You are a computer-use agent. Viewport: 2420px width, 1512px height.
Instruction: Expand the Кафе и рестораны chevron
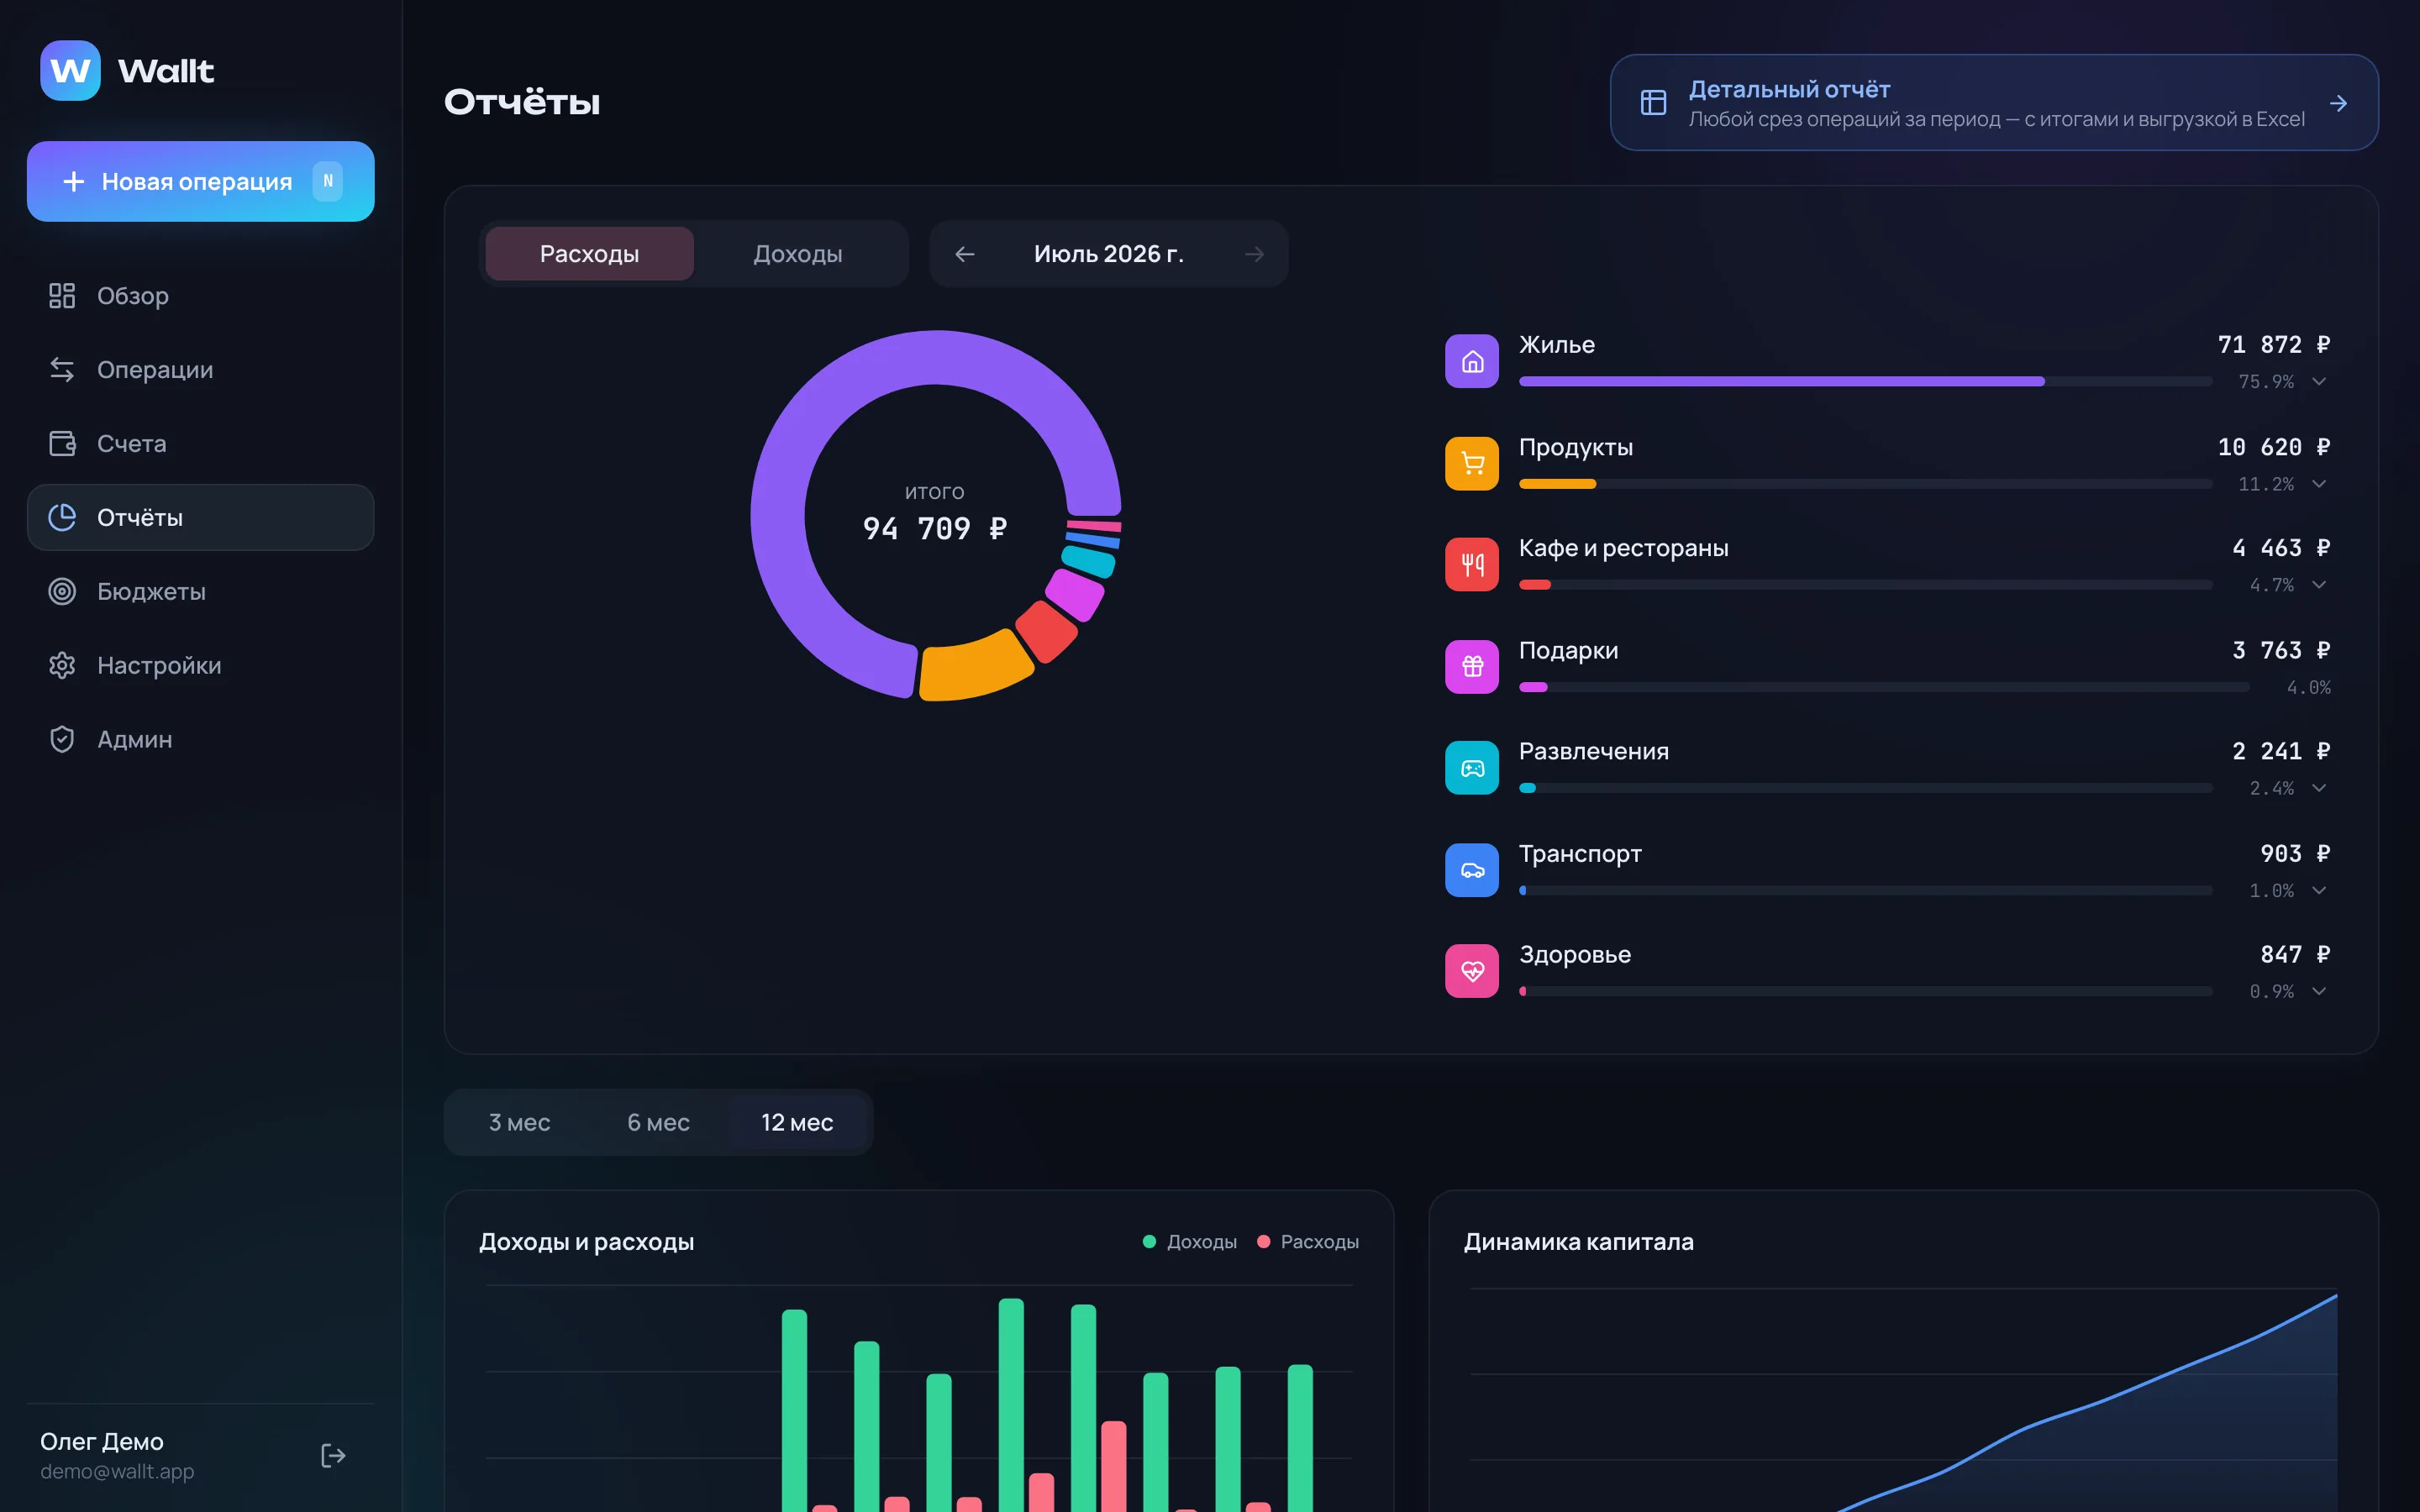tap(2319, 585)
